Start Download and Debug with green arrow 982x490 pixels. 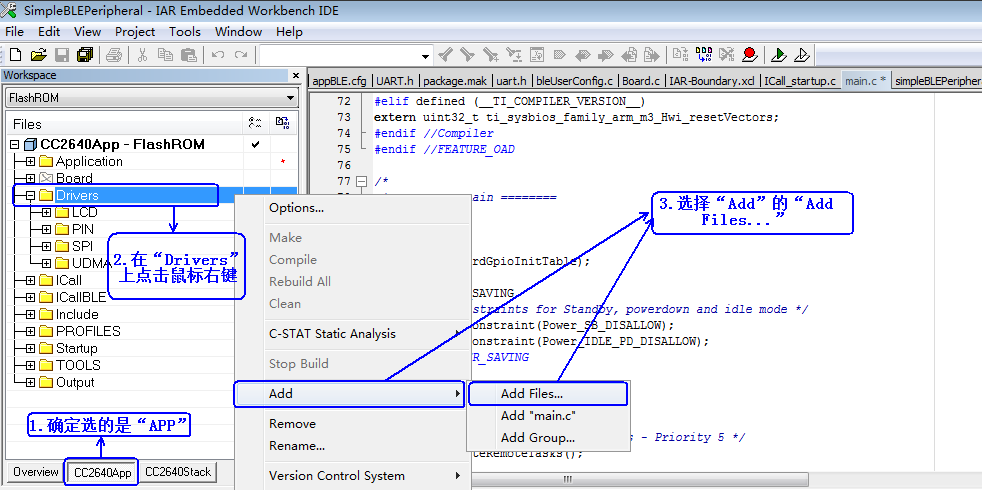(x=778, y=55)
